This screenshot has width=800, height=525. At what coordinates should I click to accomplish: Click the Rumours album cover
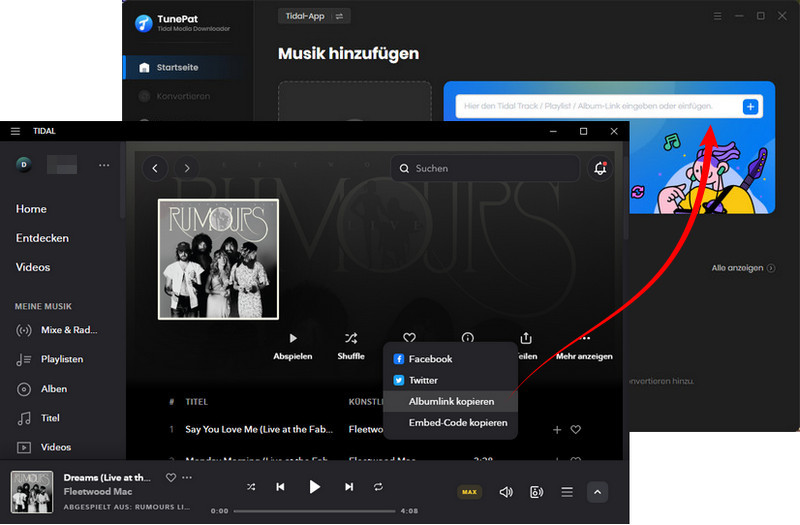(218, 259)
